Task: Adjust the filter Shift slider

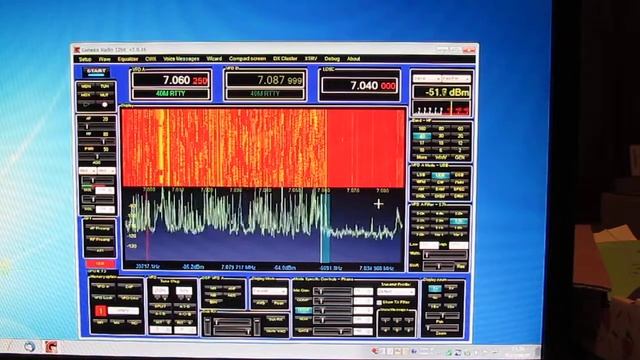Action: tap(438, 266)
